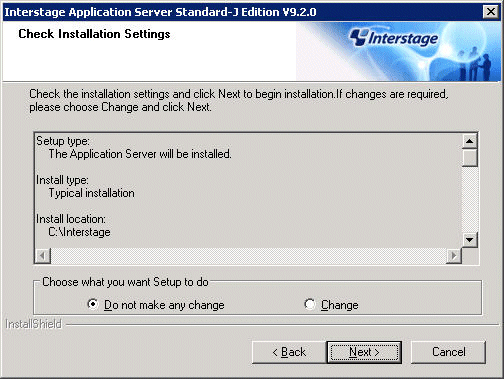Click the horizontal scroll right arrow

click(454, 256)
